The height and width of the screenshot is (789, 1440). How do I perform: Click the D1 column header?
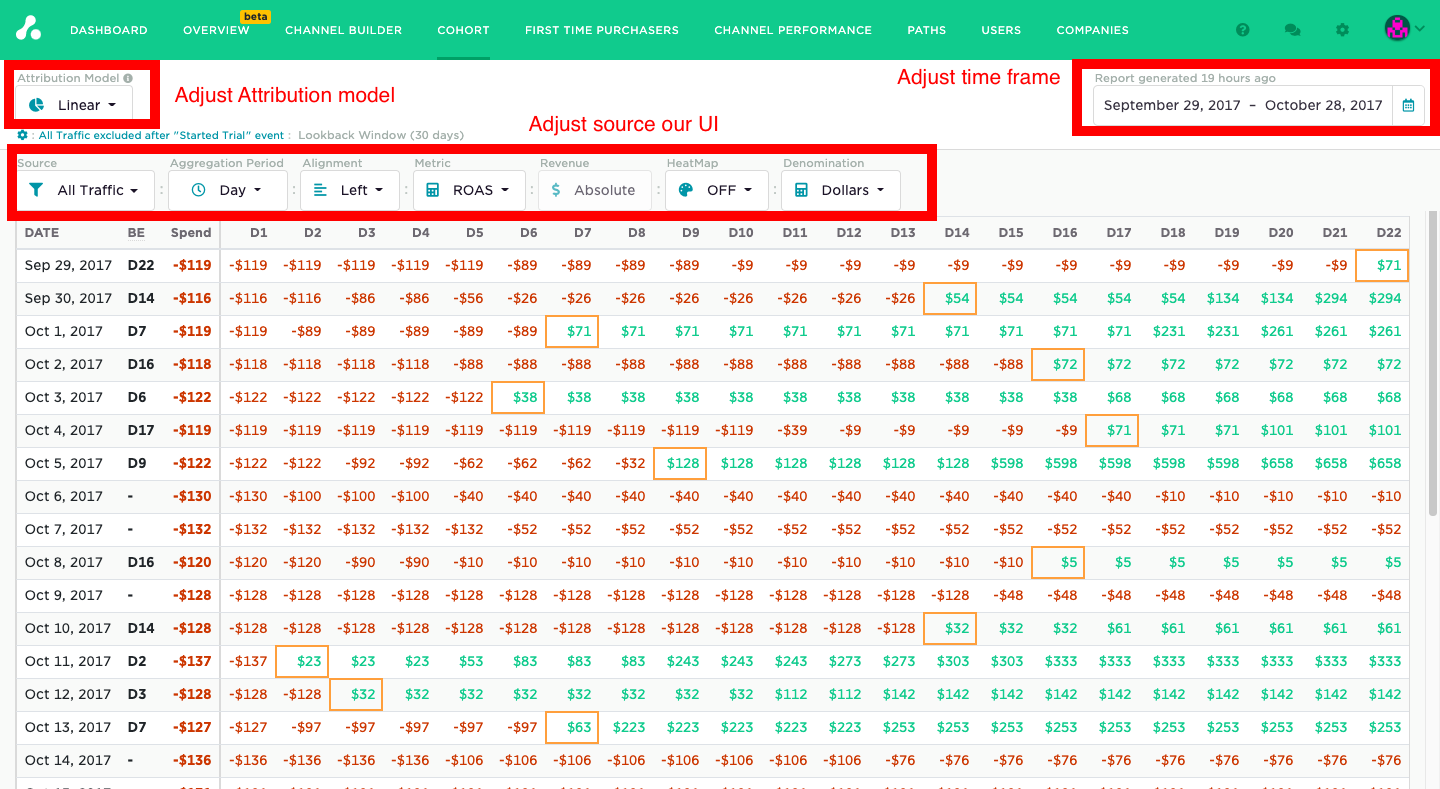point(258,233)
